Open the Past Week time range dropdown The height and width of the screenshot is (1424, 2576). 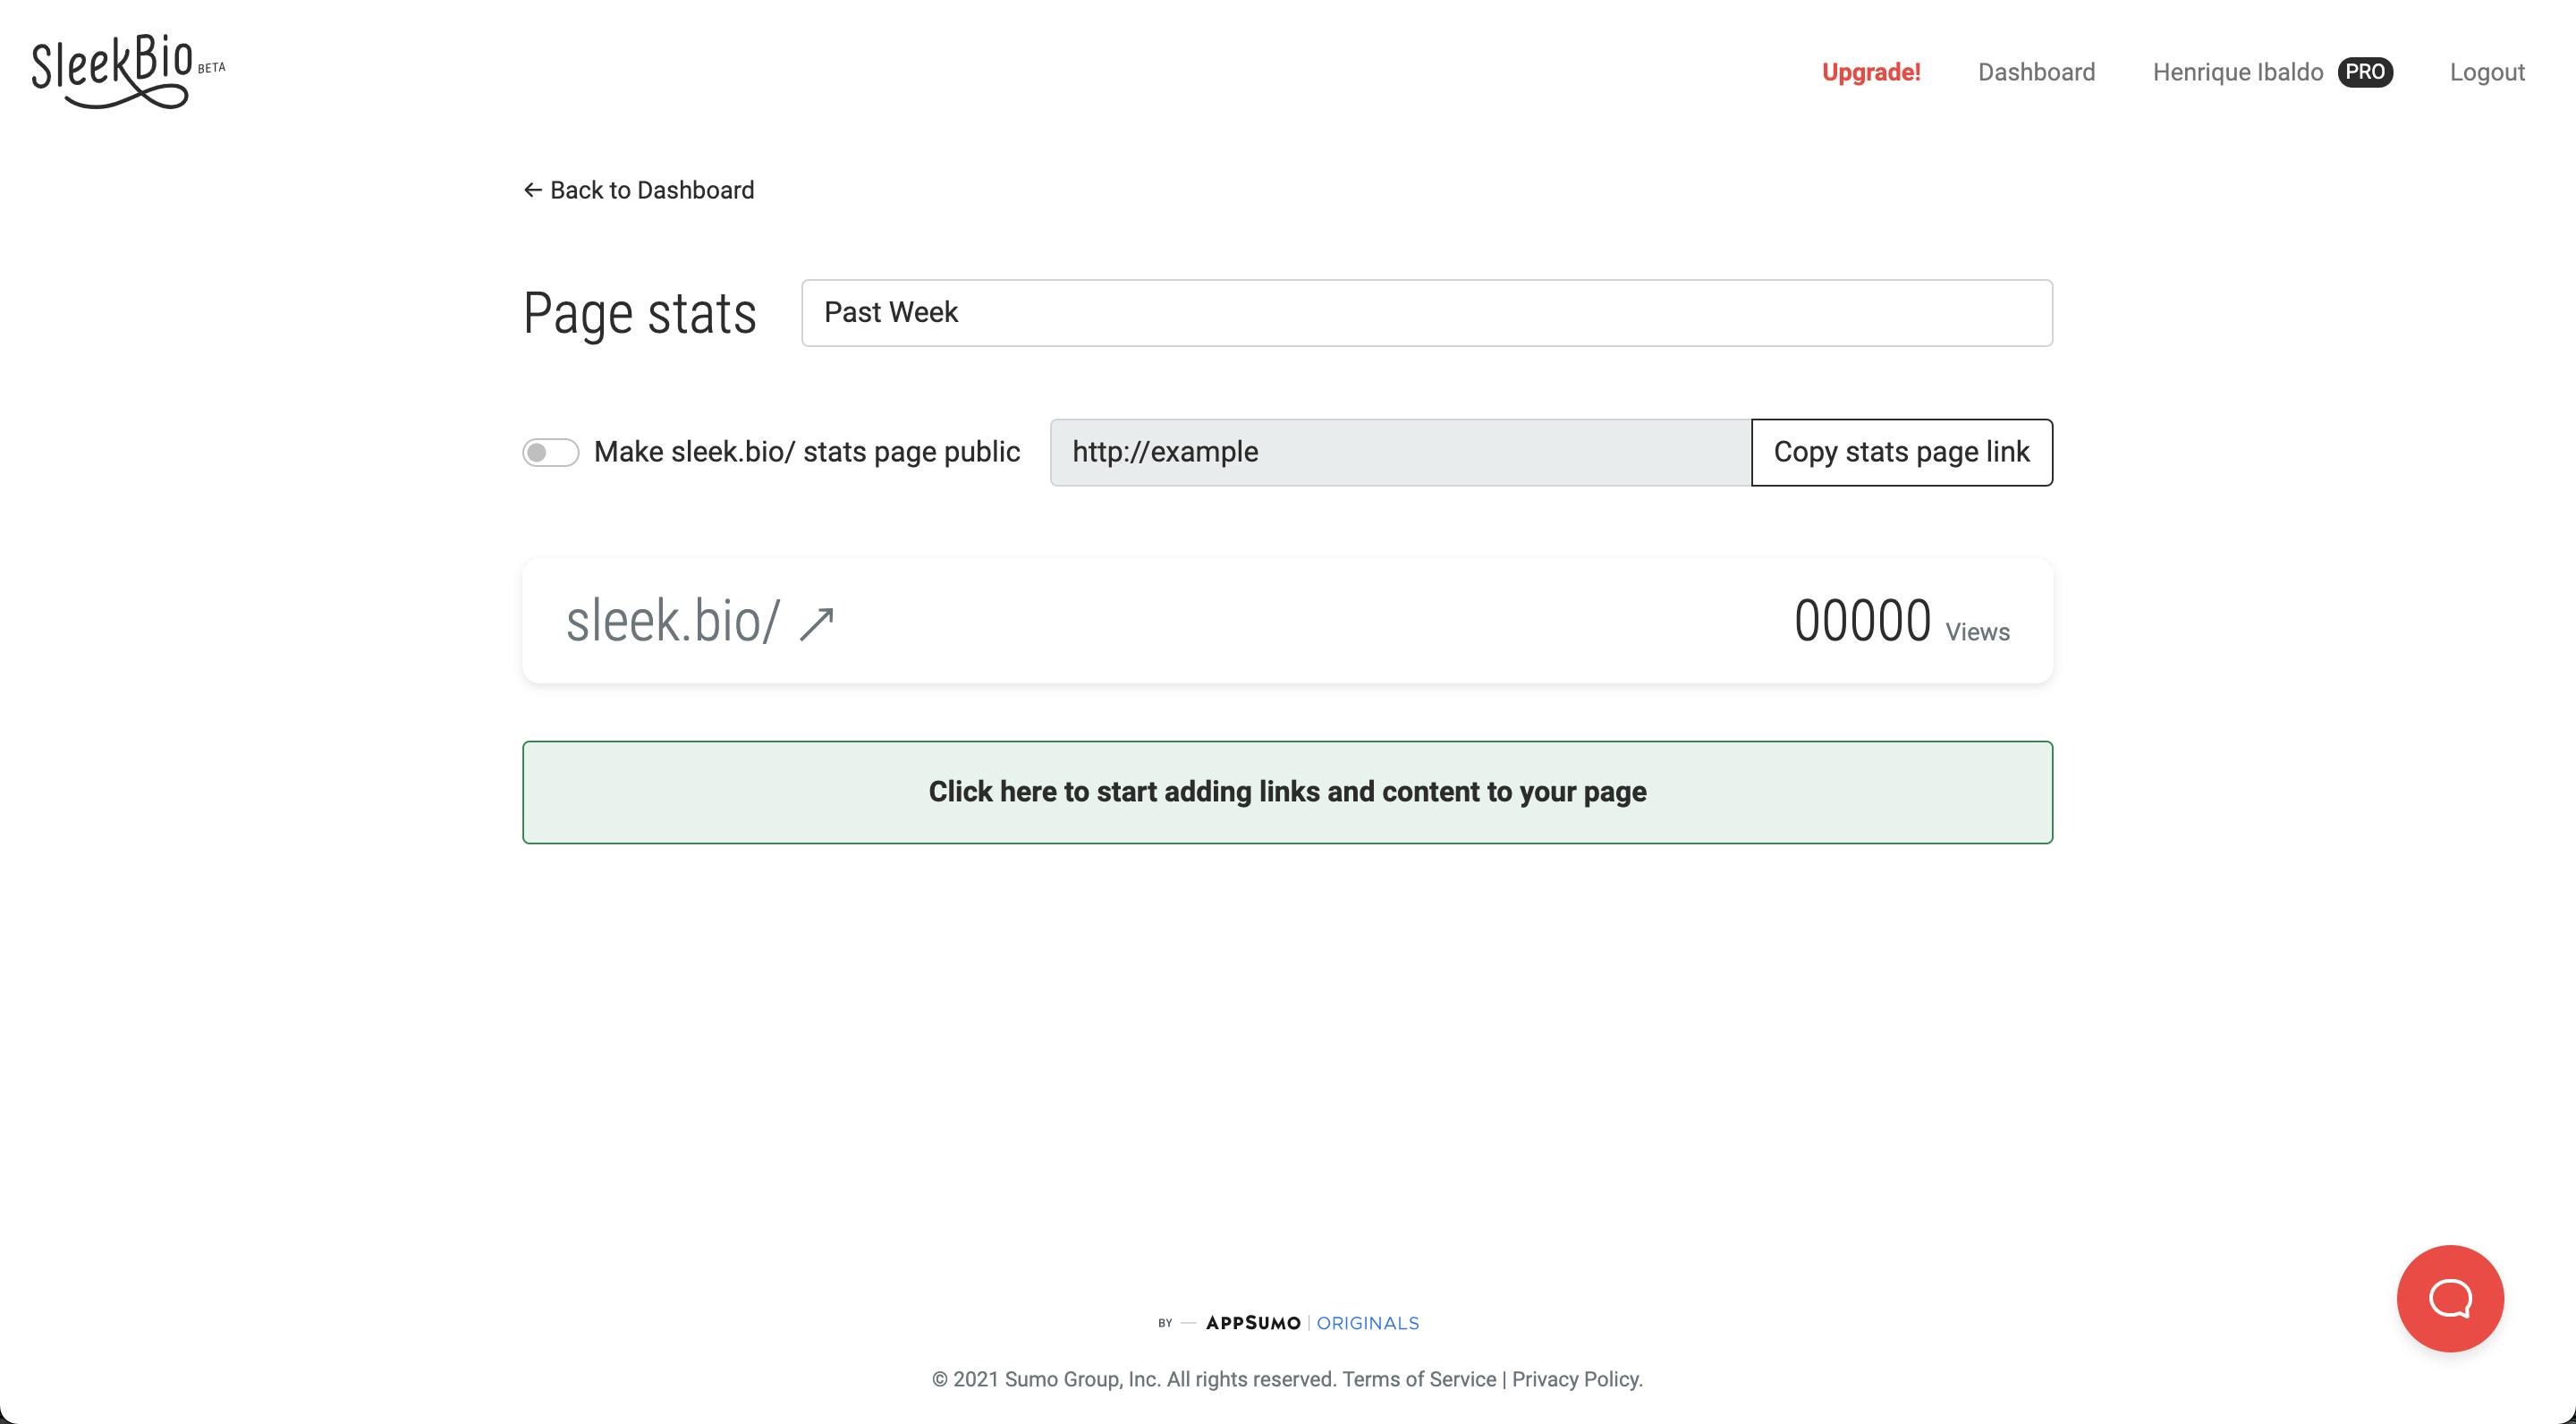[x=1426, y=313]
